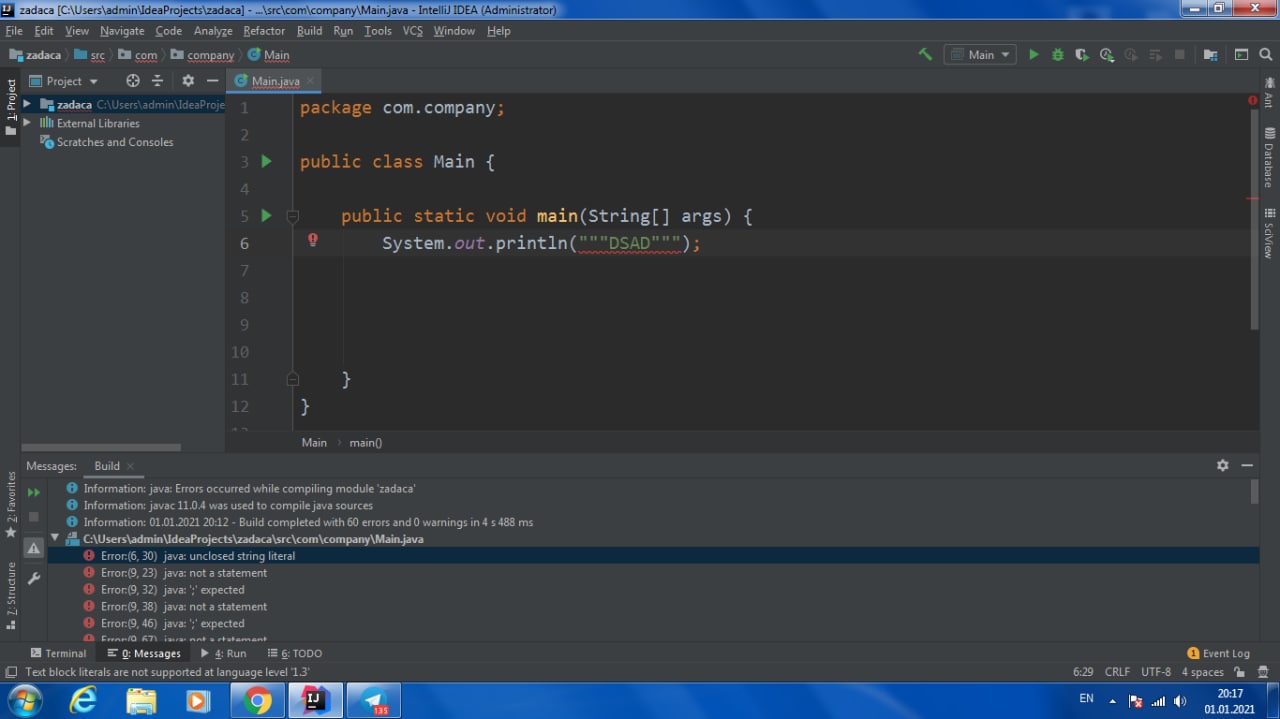Open the Tools menu
The width and height of the screenshot is (1280, 719).
coord(378,31)
